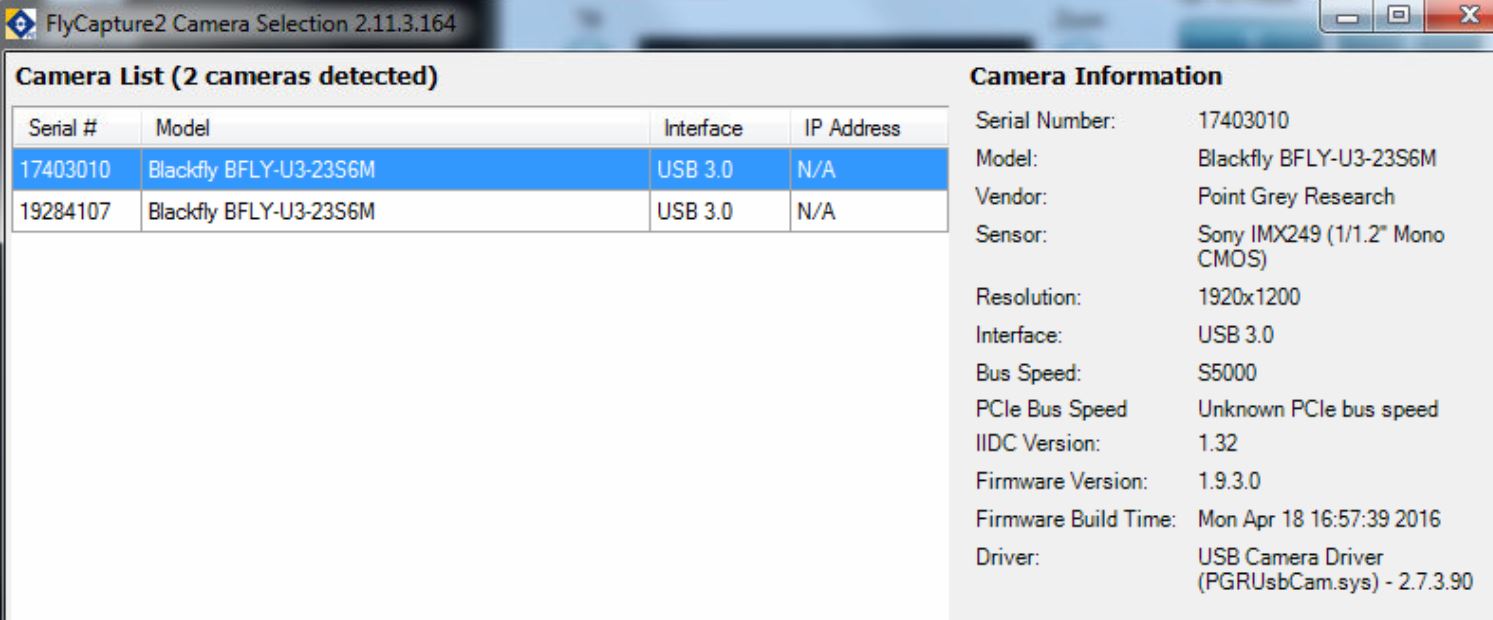1493x620 pixels.
Task: Click the IP Address column header
Action: [852, 128]
